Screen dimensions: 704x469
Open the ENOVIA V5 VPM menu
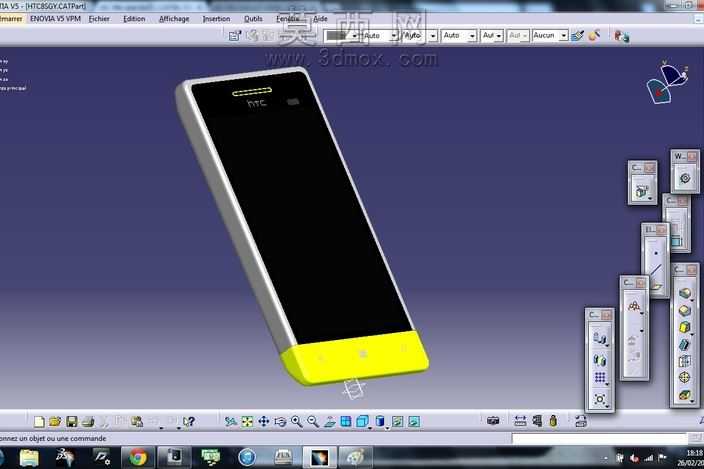(55, 19)
